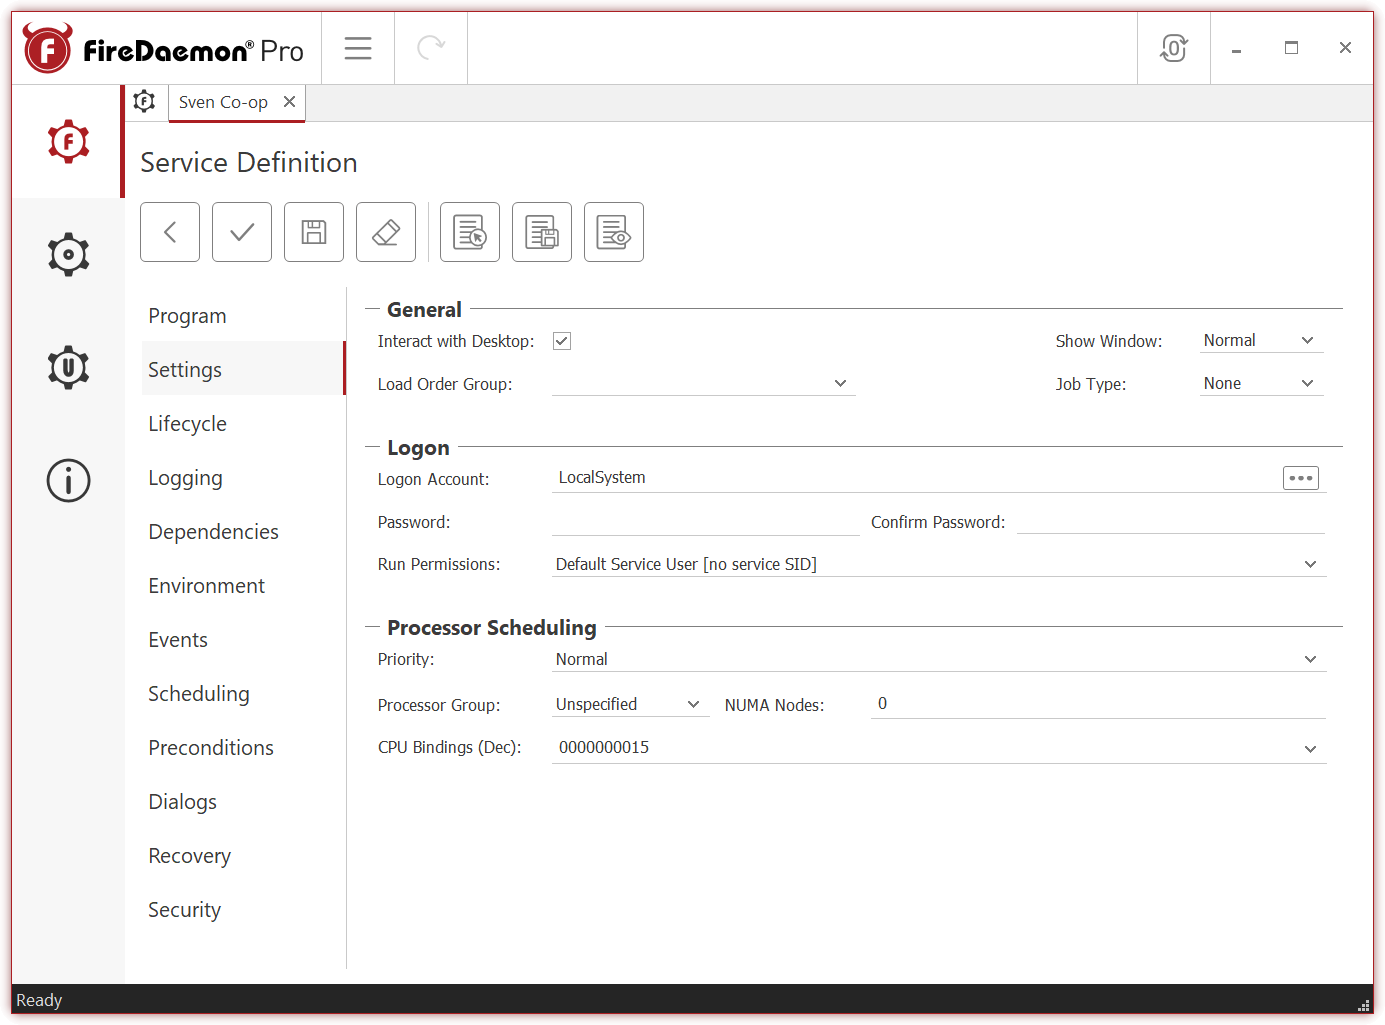Screen dimensions: 1385x1025
Task: Click the window resize grip icon
Action: [1363, 1004]
